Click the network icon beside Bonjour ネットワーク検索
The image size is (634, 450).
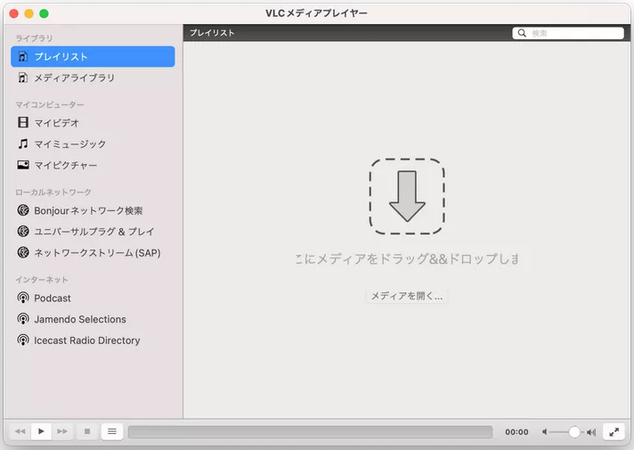pos(23,210)
